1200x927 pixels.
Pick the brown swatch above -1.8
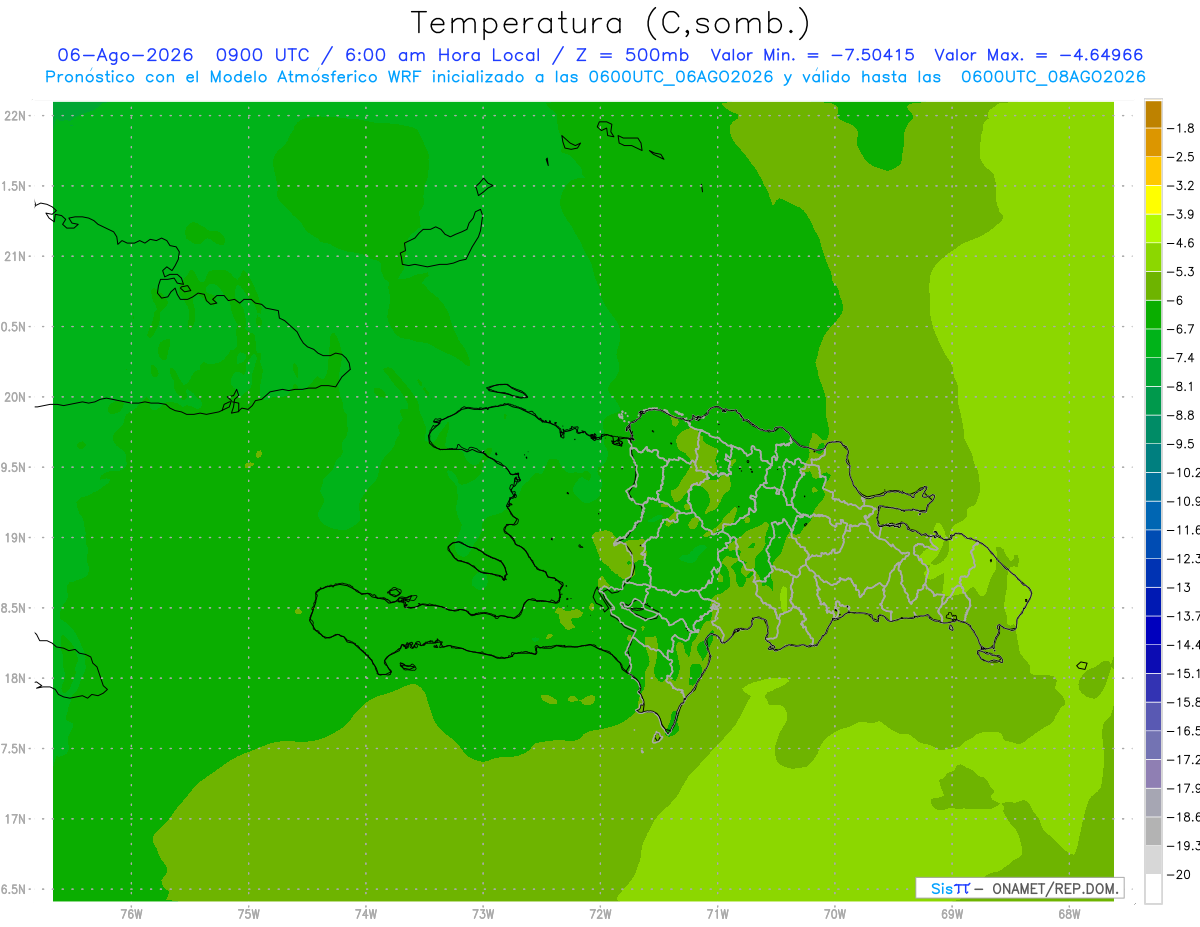click(x=1153, y=114)
